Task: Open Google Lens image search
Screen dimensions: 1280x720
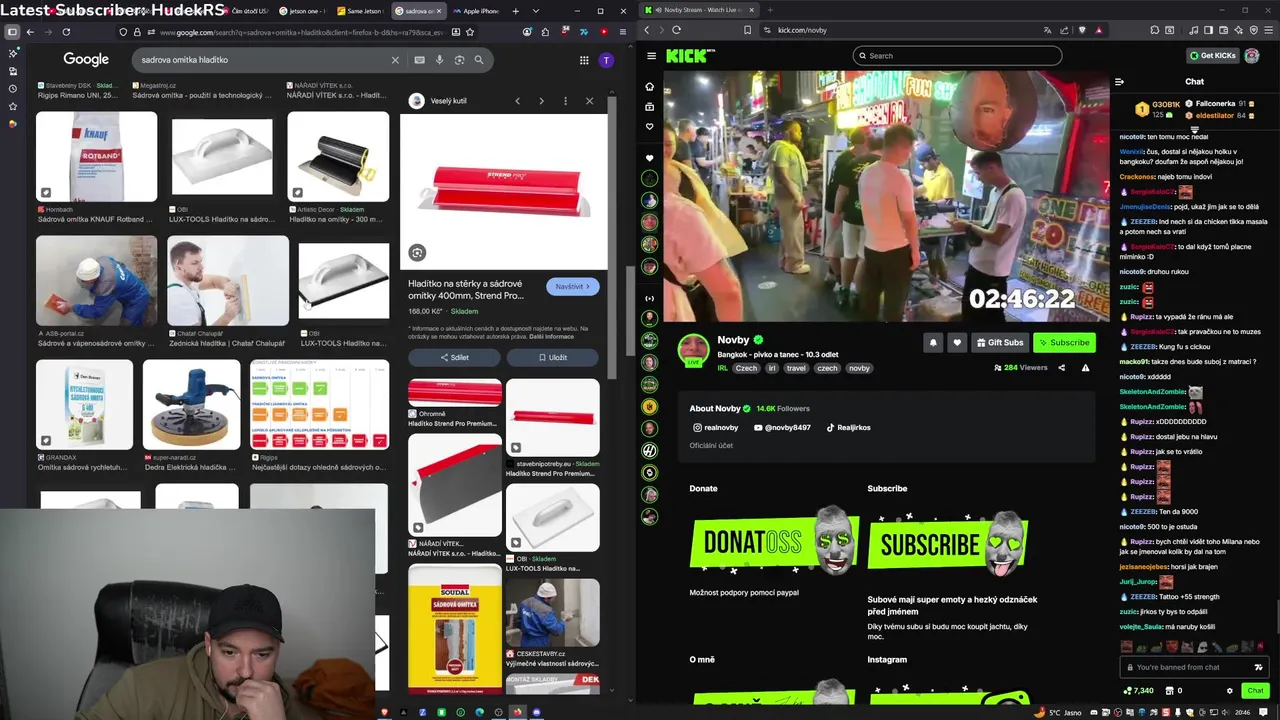Action: click(x=459, y=60)
